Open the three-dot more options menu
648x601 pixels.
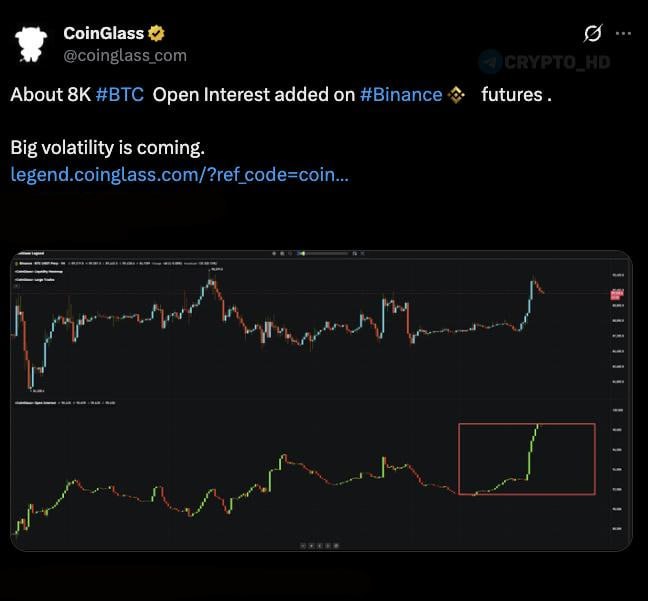click(624, 33)
